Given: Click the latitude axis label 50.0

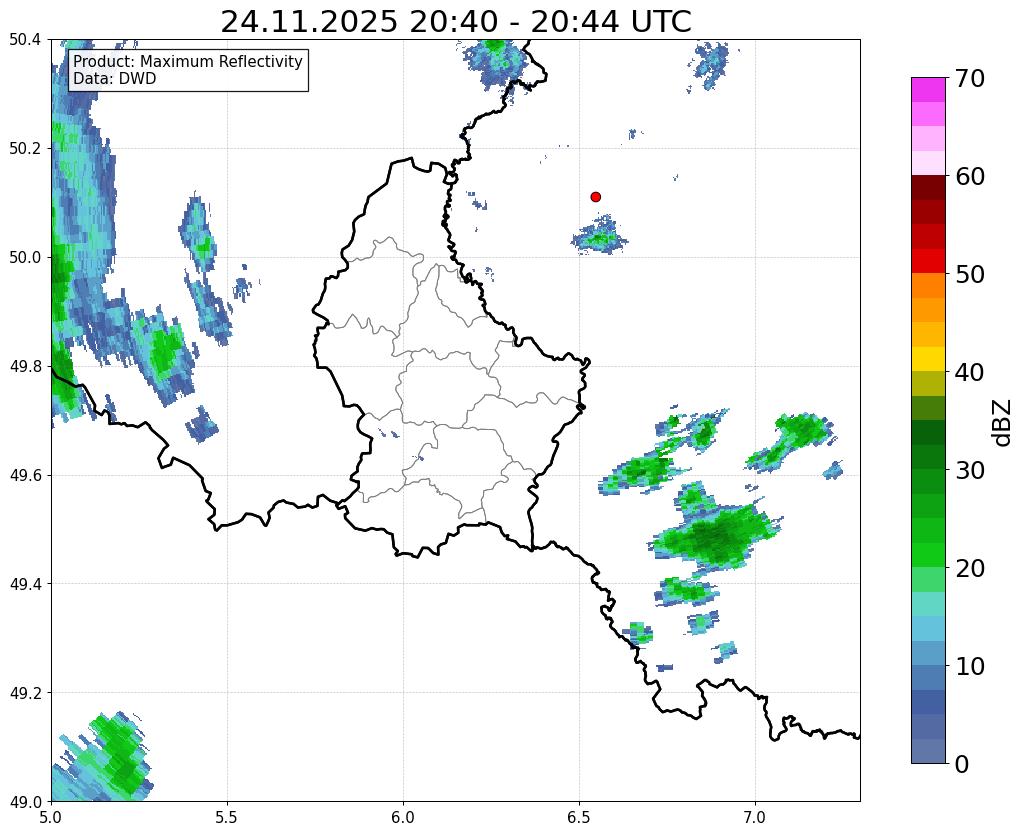Looking at the screenshot, I should [25, 257].
